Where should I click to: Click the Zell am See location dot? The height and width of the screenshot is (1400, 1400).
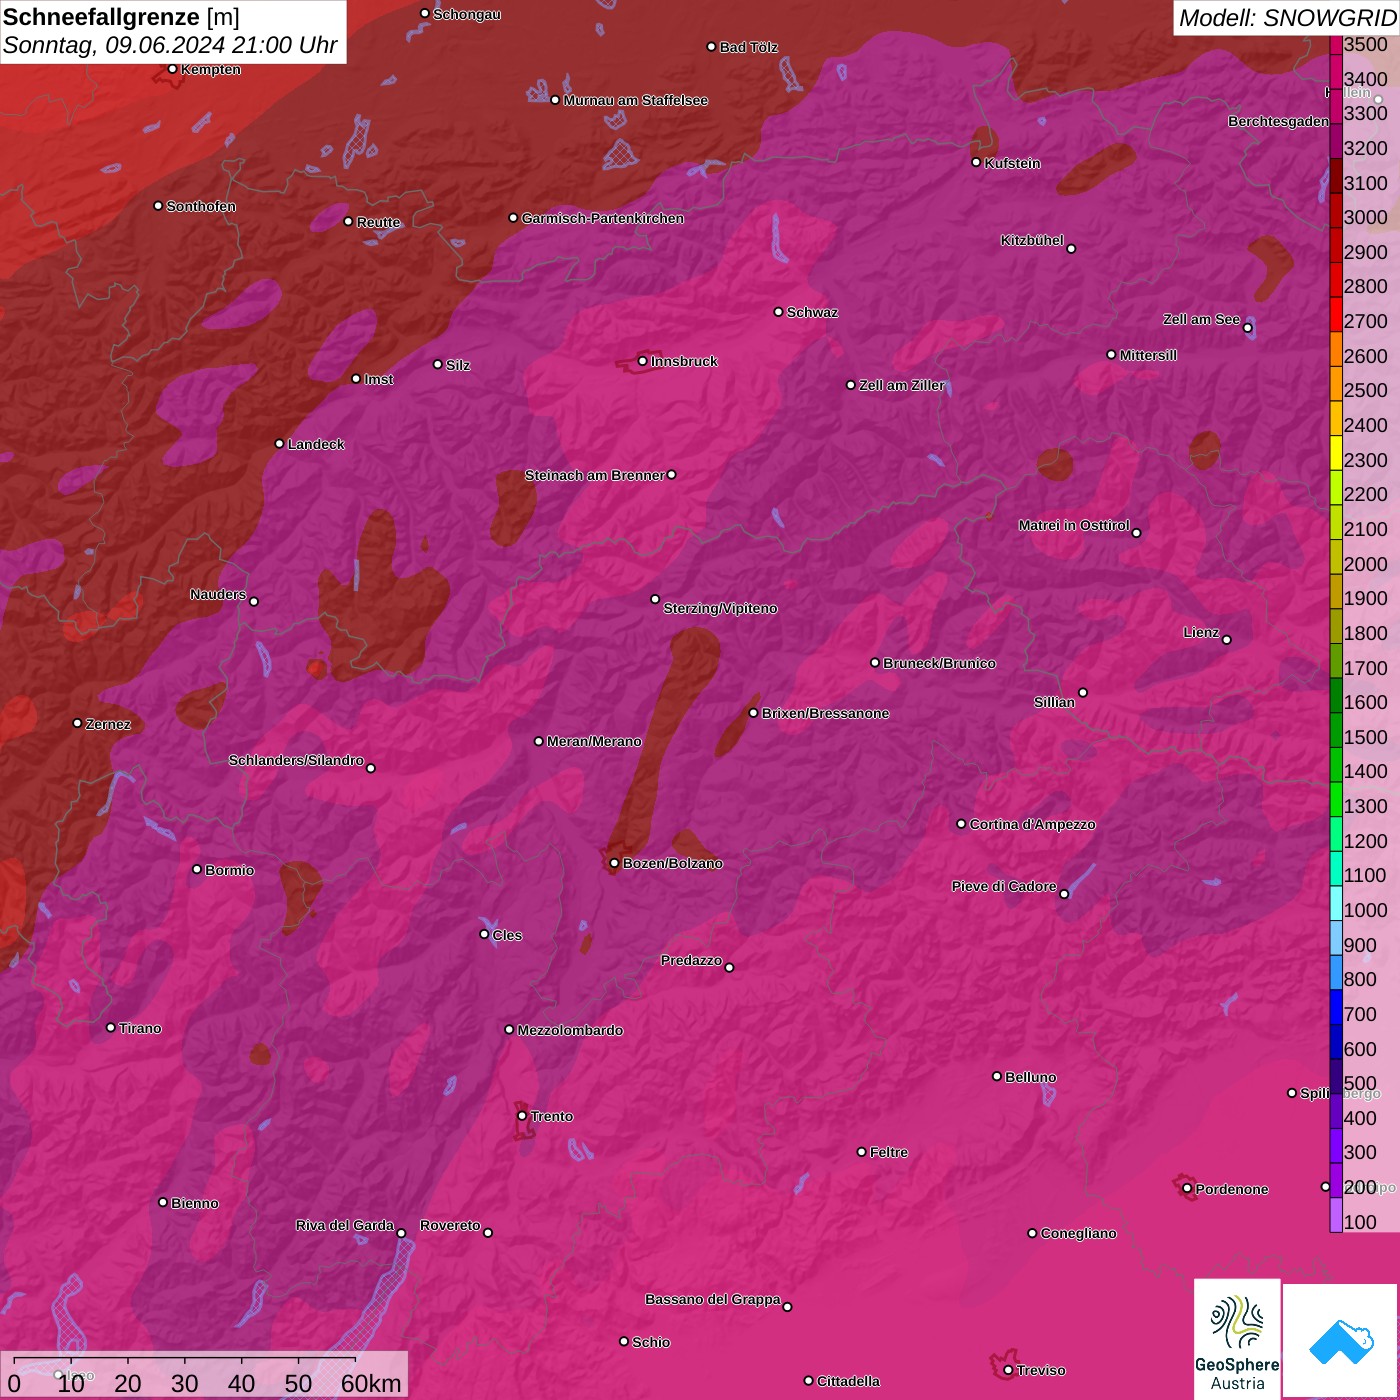point(1247,327)
